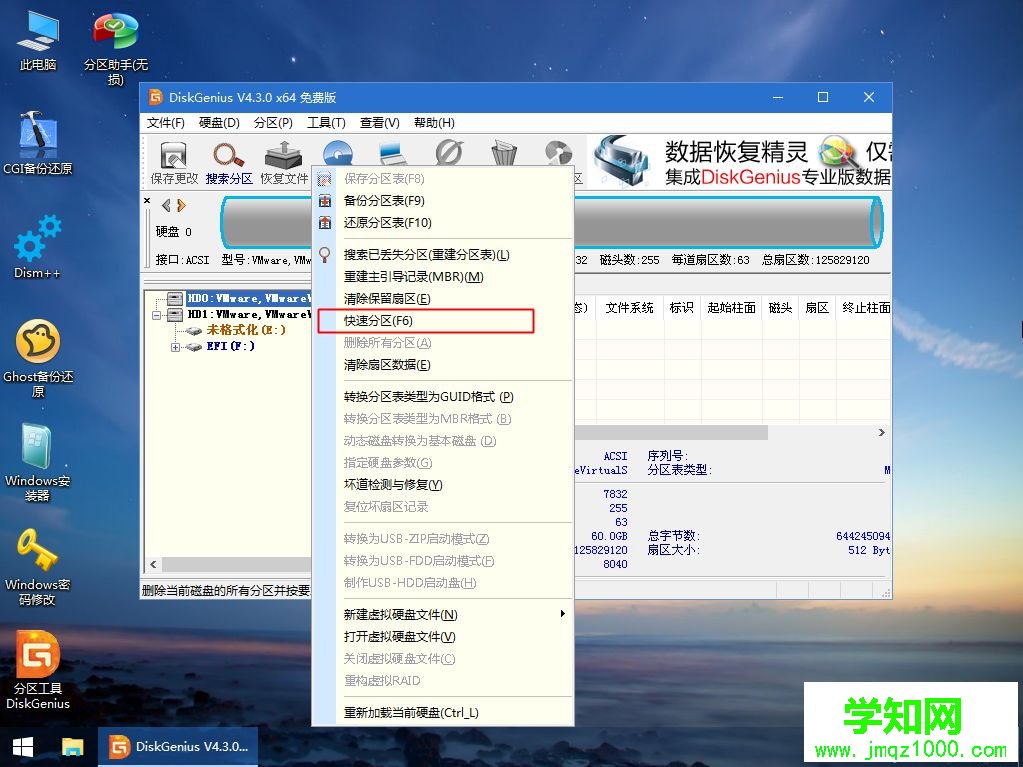
Task: Click the CD/disc icon in the toolbar
Action: (338, 155)
